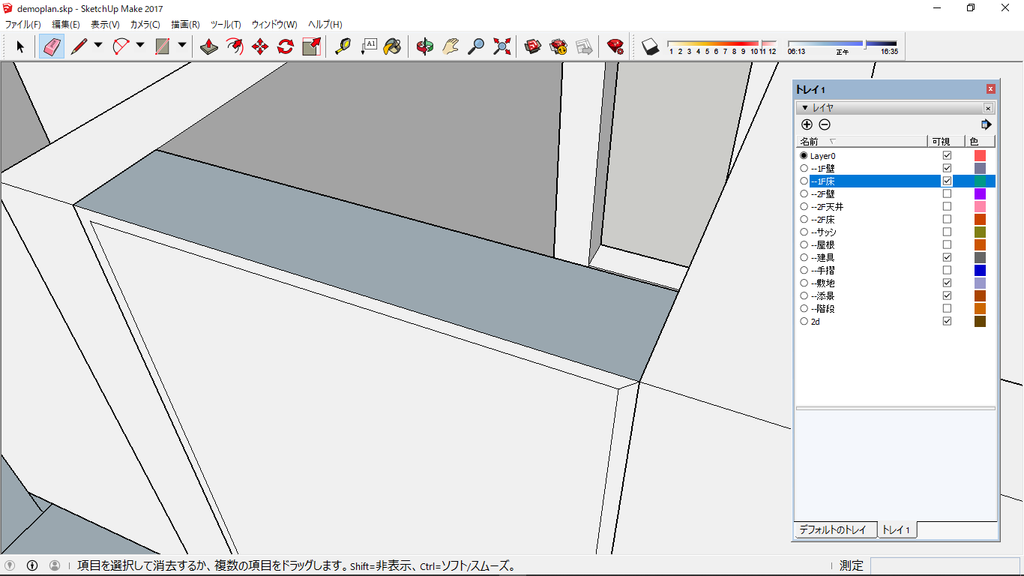Choose the Select arrow tool
Image resolution: width=1024 pixels, height=576 pixels.
click(20, 47)
